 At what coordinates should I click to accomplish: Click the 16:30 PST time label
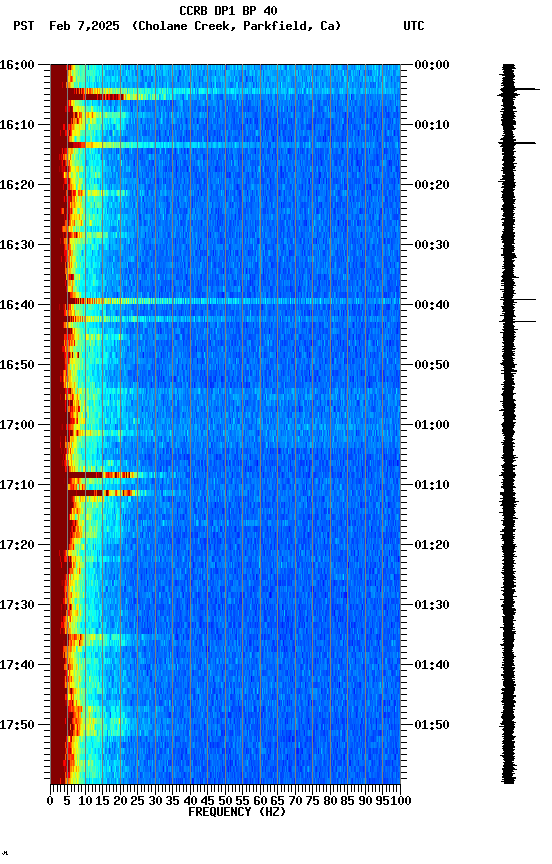click(17, 245)
